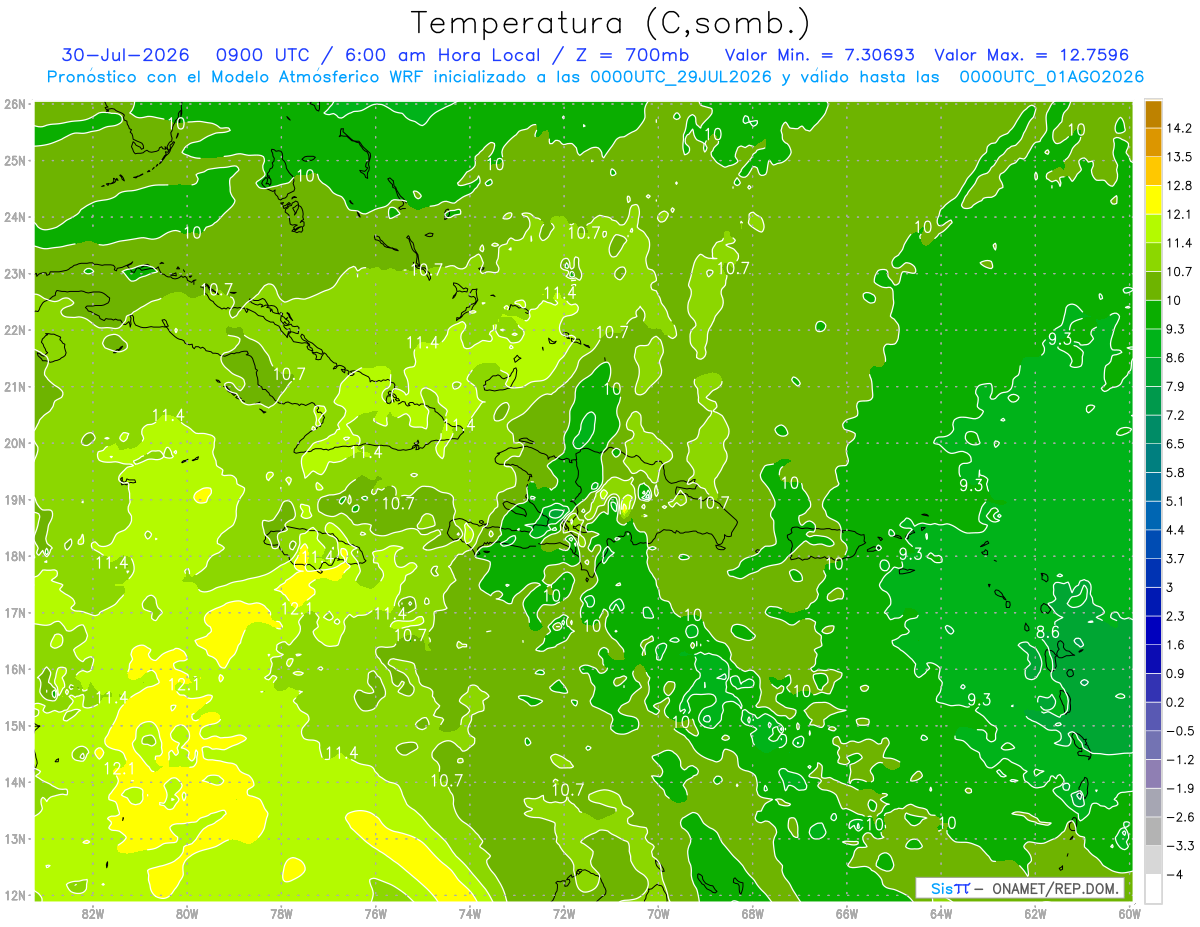Click the colorbar label "-4"
1200x927 pixels.
1176,874
